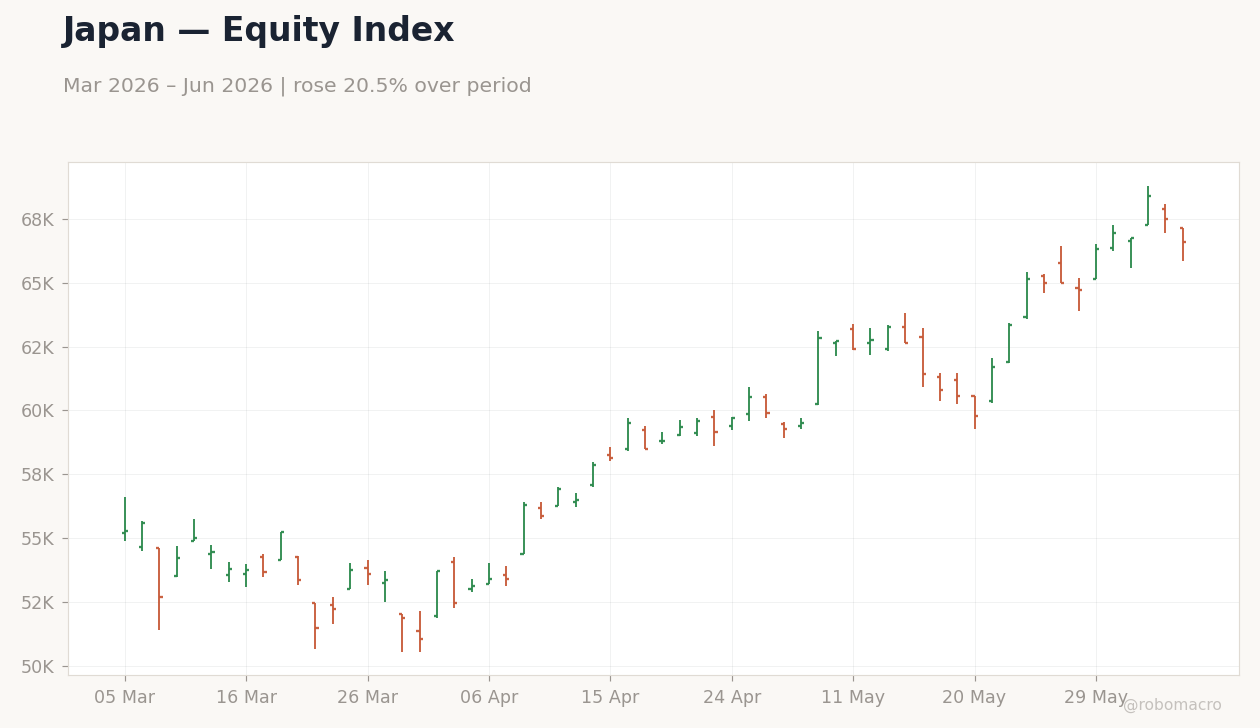
Task: Click the Japan — Equity Index title
Action: (x=258, y=31)
